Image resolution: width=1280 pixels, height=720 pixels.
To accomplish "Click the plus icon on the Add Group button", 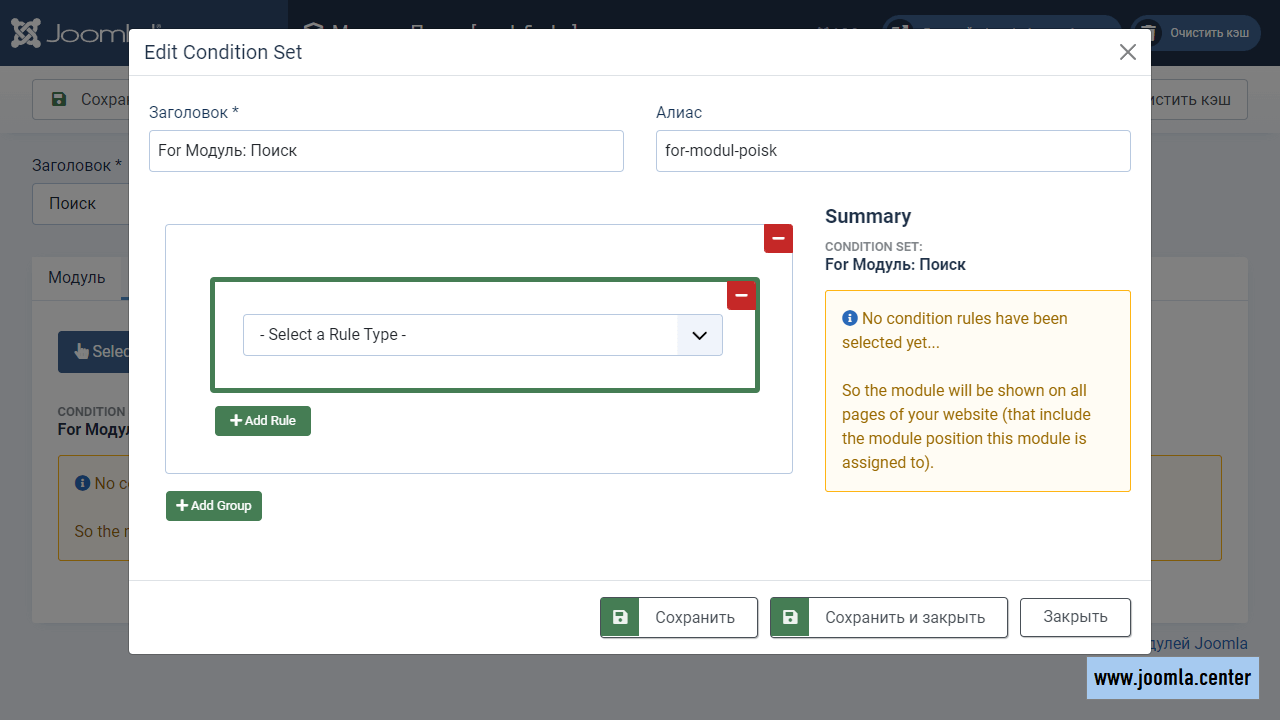I will pyautogui.click(x=182, y=506).
